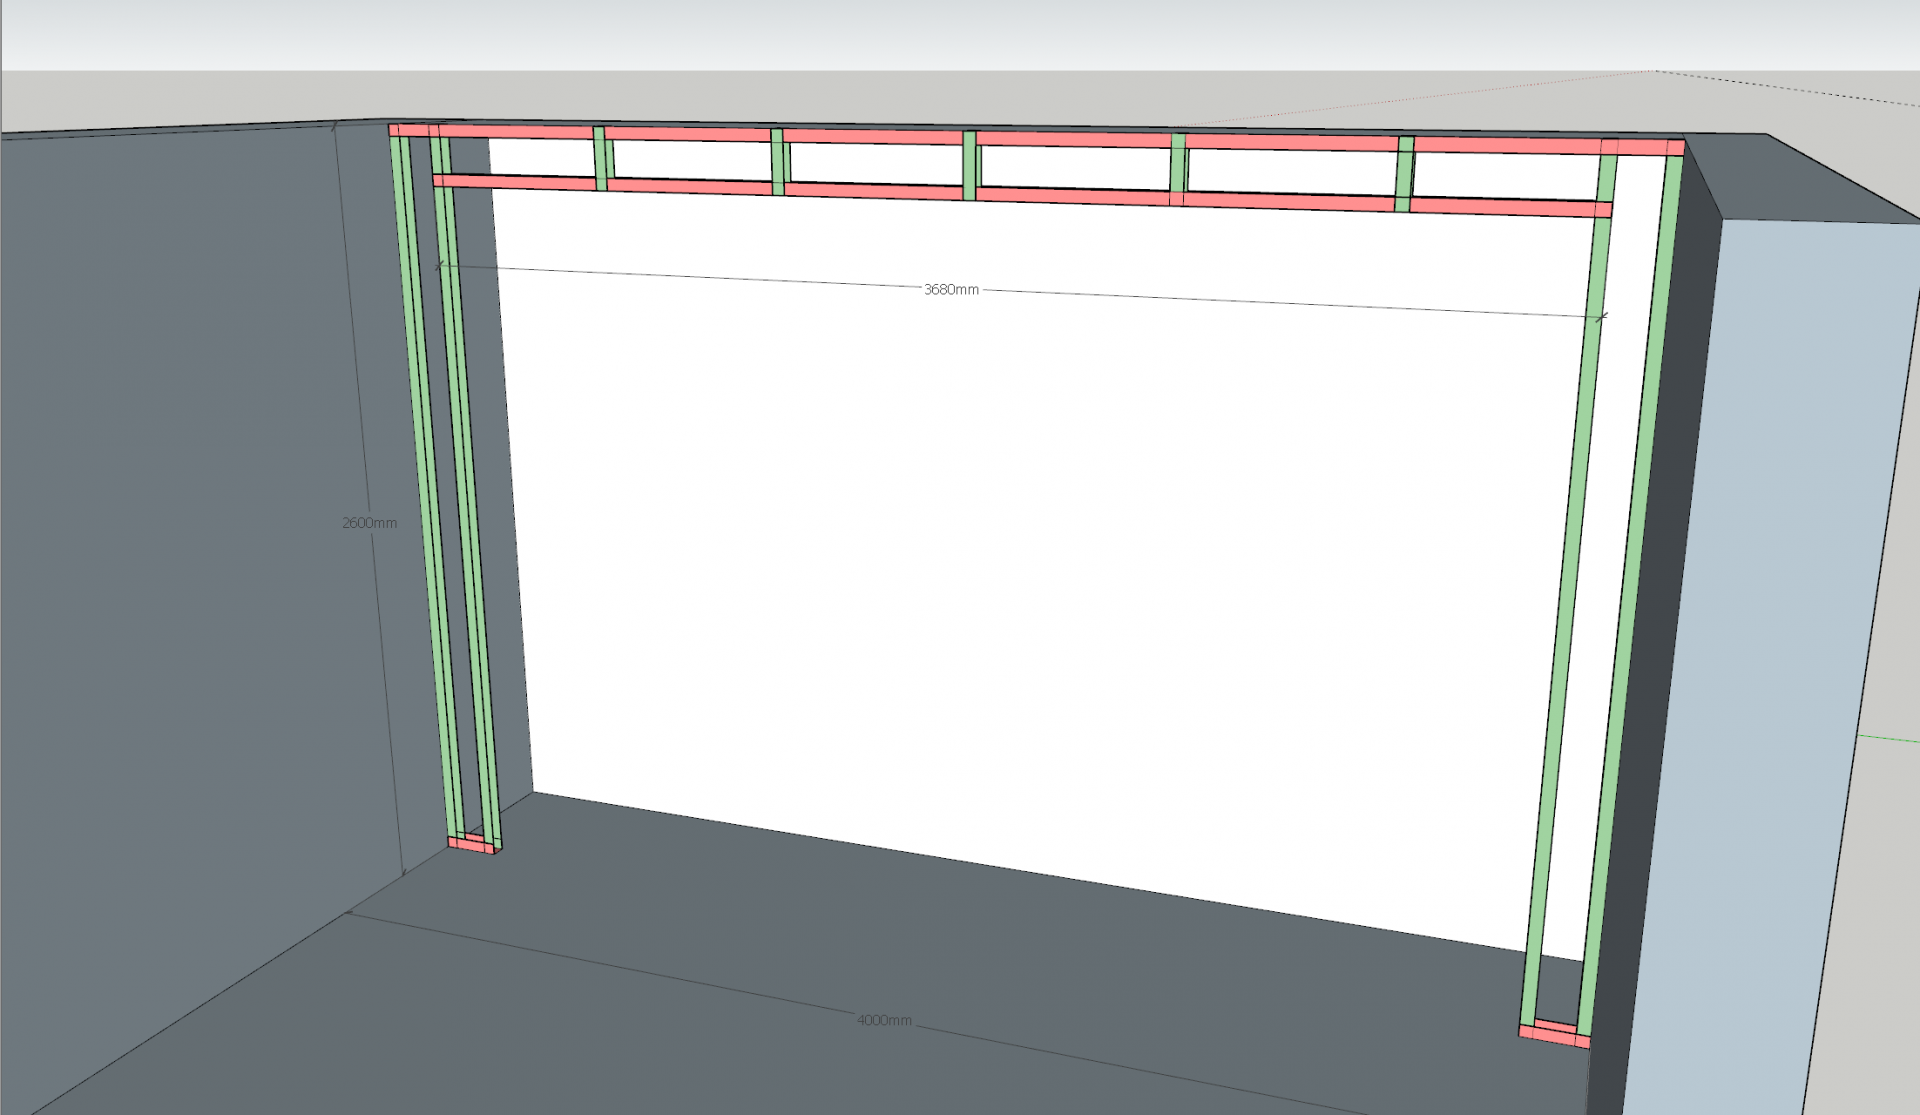Select the rightmost short green cripple stud
Screen dimensions: 1920x1115
click(x=1405, y=175)
